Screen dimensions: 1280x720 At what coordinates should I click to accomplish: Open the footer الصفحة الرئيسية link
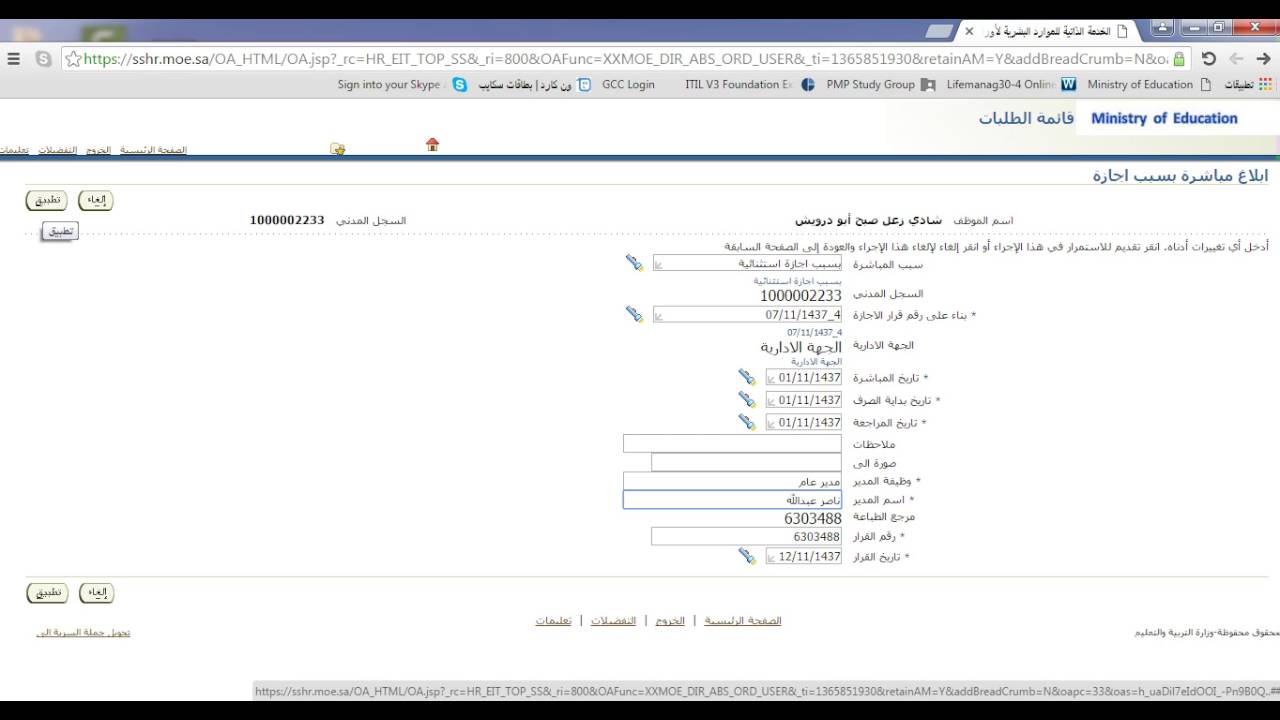click(x=743, y=621)
